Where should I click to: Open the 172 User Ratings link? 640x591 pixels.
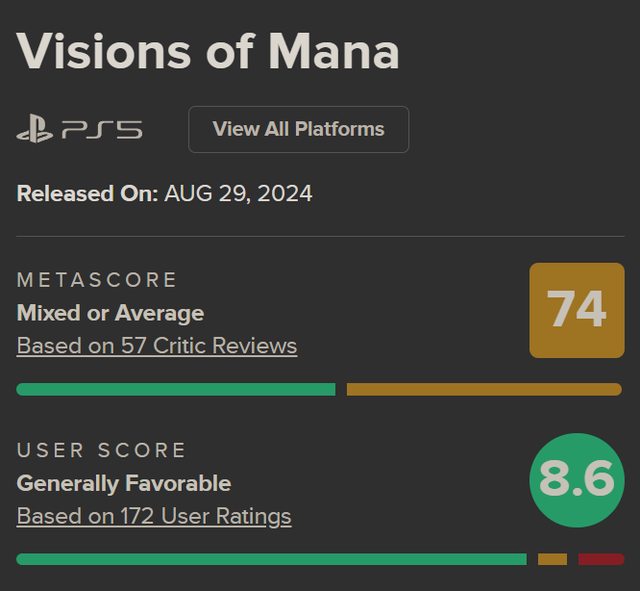coord(154,516)
